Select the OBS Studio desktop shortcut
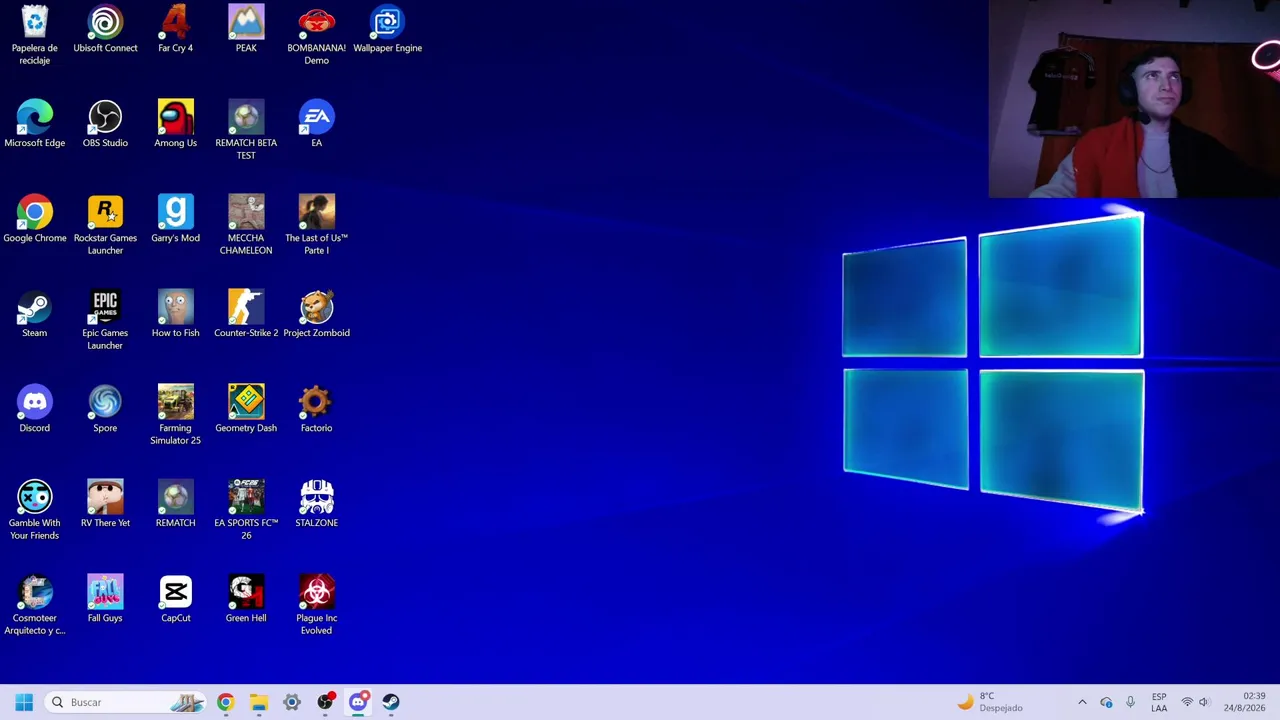 pyautogui.click(x=105, y=125)
